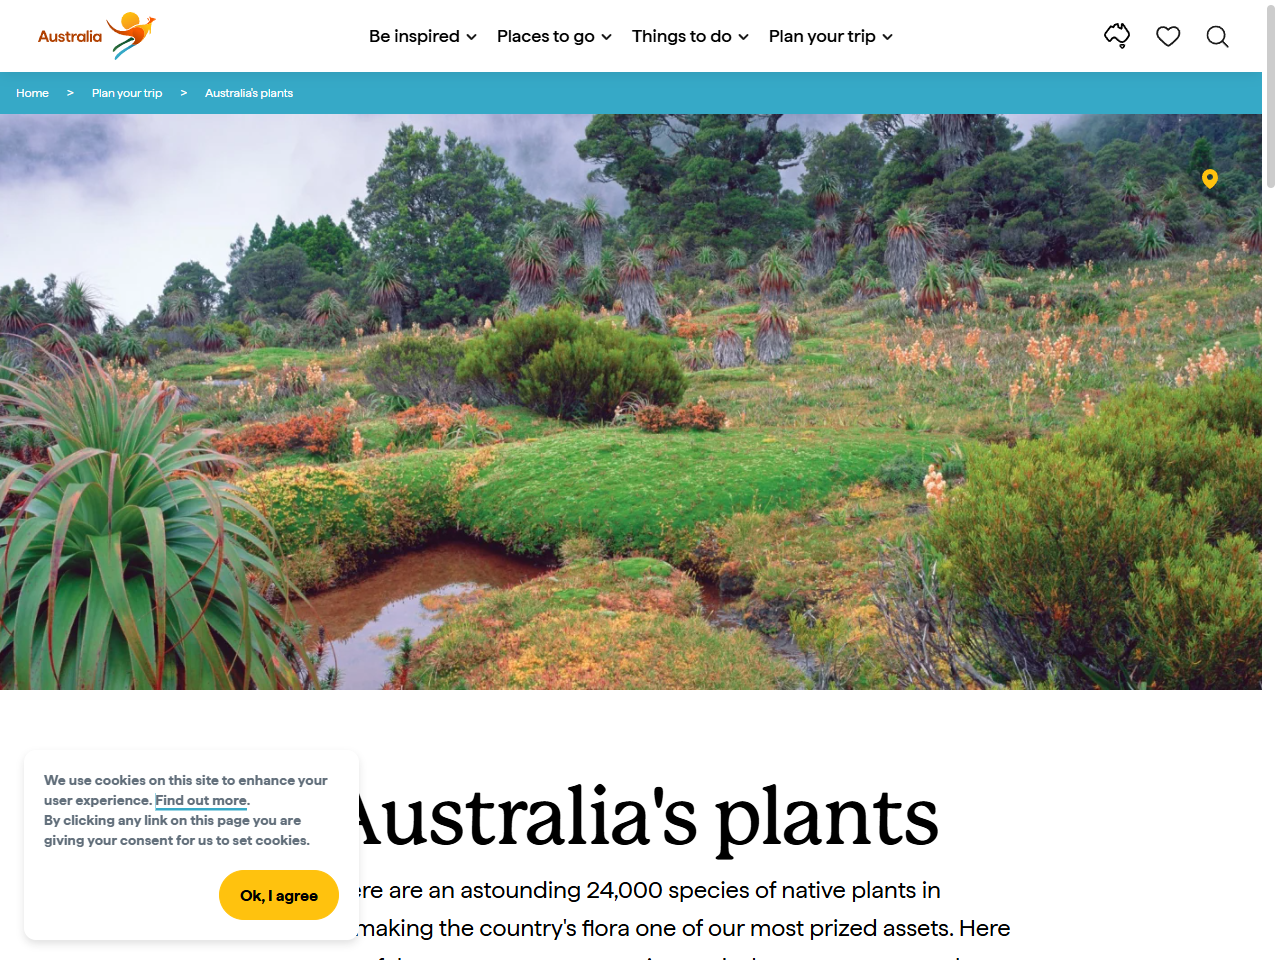Screen dimensions: 1280x960
Task: Click the Things to do chevron icon
Action: click(x=743, y=37)
